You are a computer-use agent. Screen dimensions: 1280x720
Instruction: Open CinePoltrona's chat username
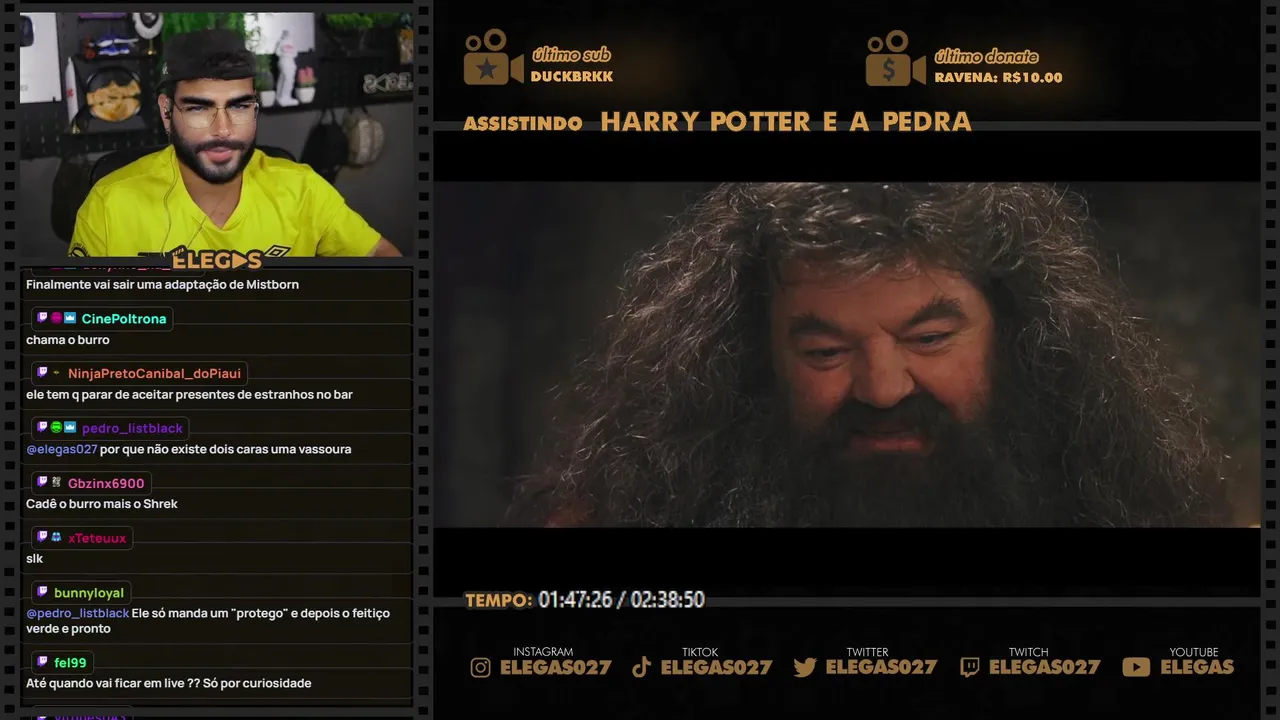pyautogui.click(x=124, y=319)
